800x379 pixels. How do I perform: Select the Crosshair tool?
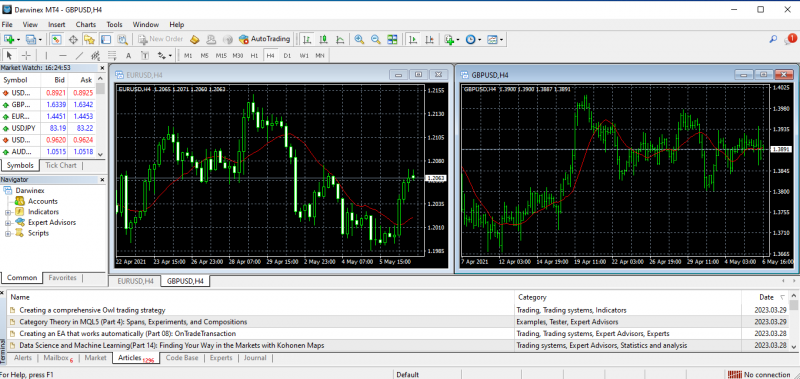pos(26,55)
